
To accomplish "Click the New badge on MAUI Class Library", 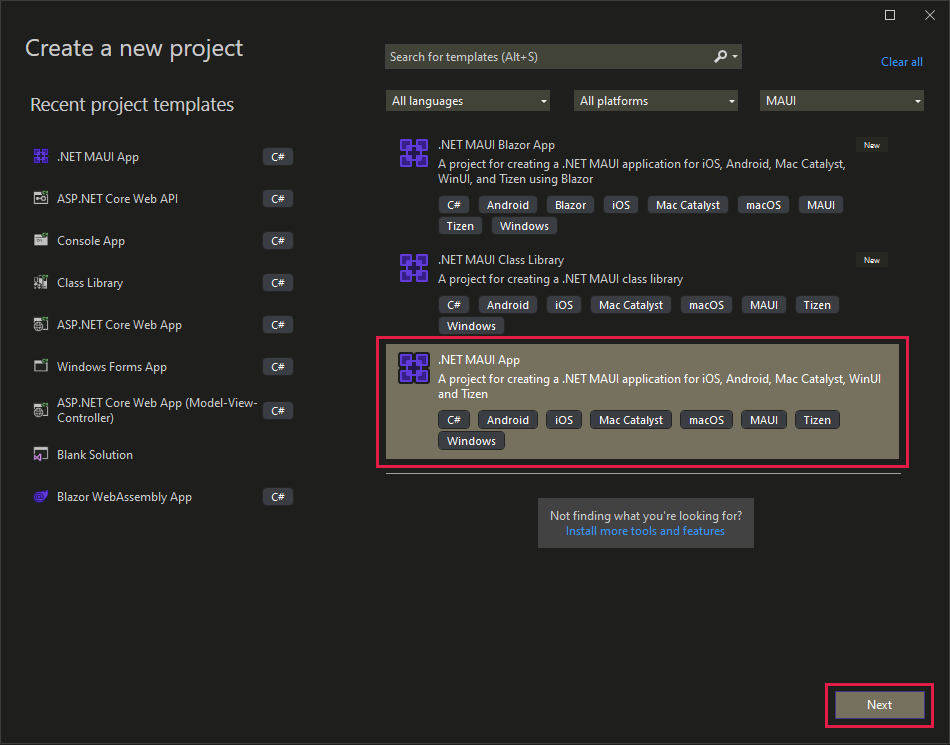I will click(x=871, y=260).
